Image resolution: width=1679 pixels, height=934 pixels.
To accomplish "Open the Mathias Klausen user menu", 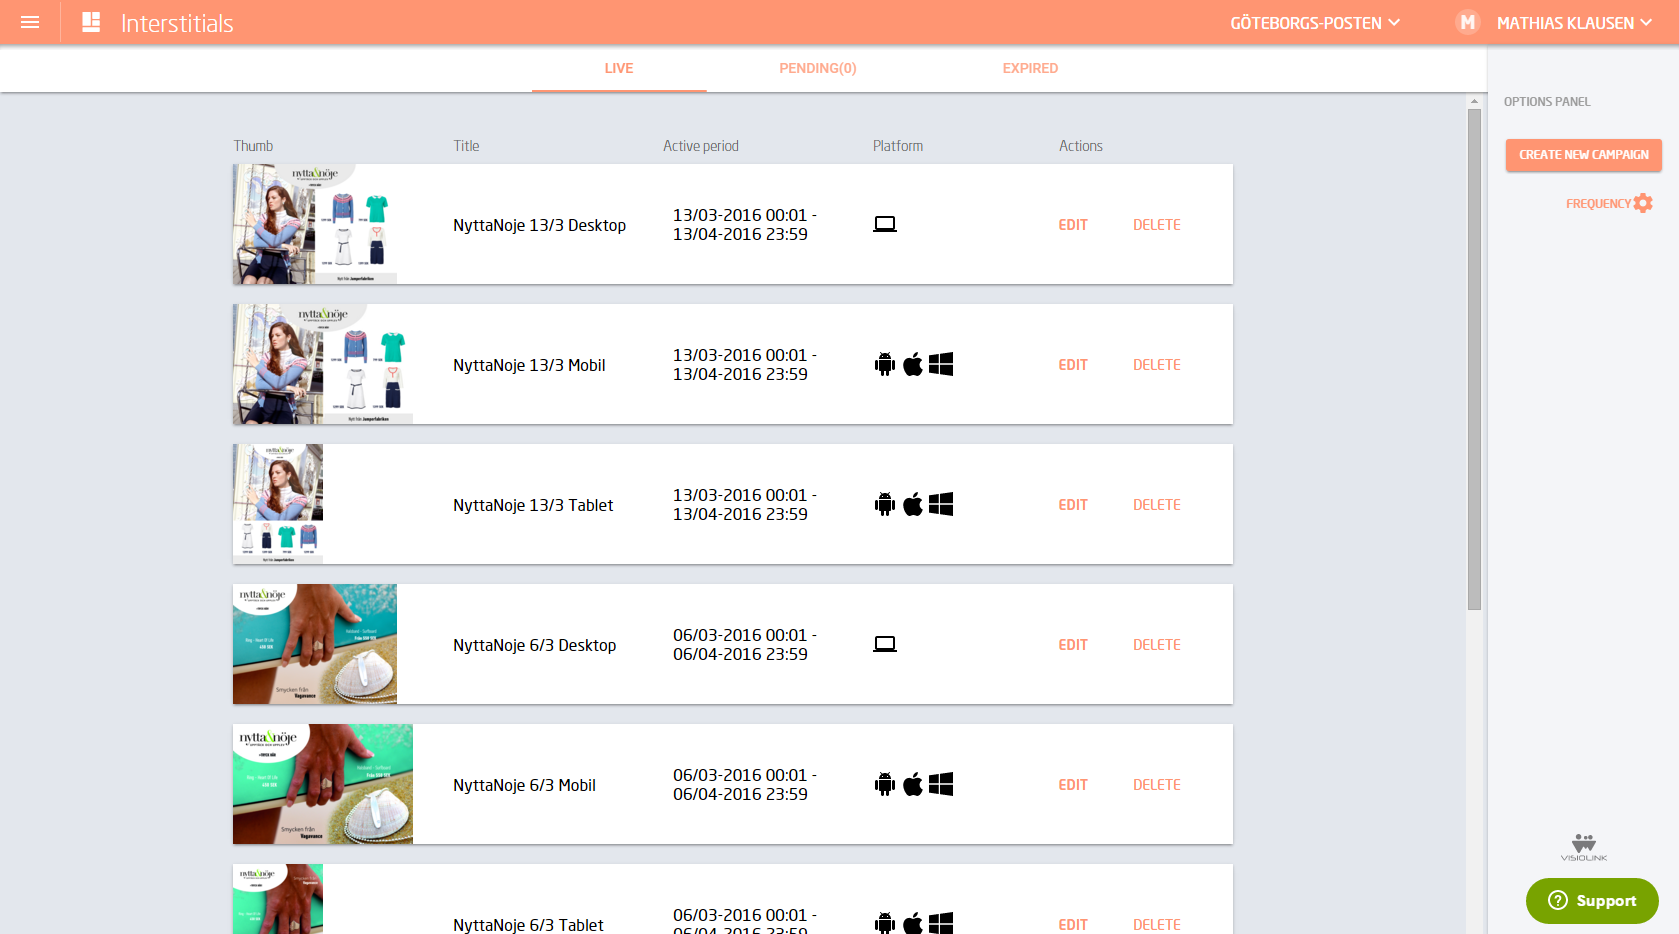I will (1574, 23).
